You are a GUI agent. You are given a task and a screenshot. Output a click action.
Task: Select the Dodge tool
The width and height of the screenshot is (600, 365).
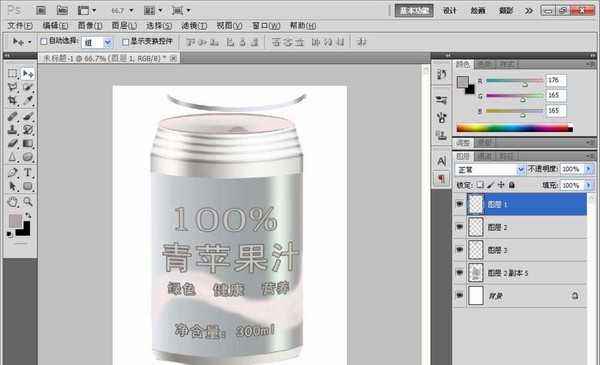28,157
